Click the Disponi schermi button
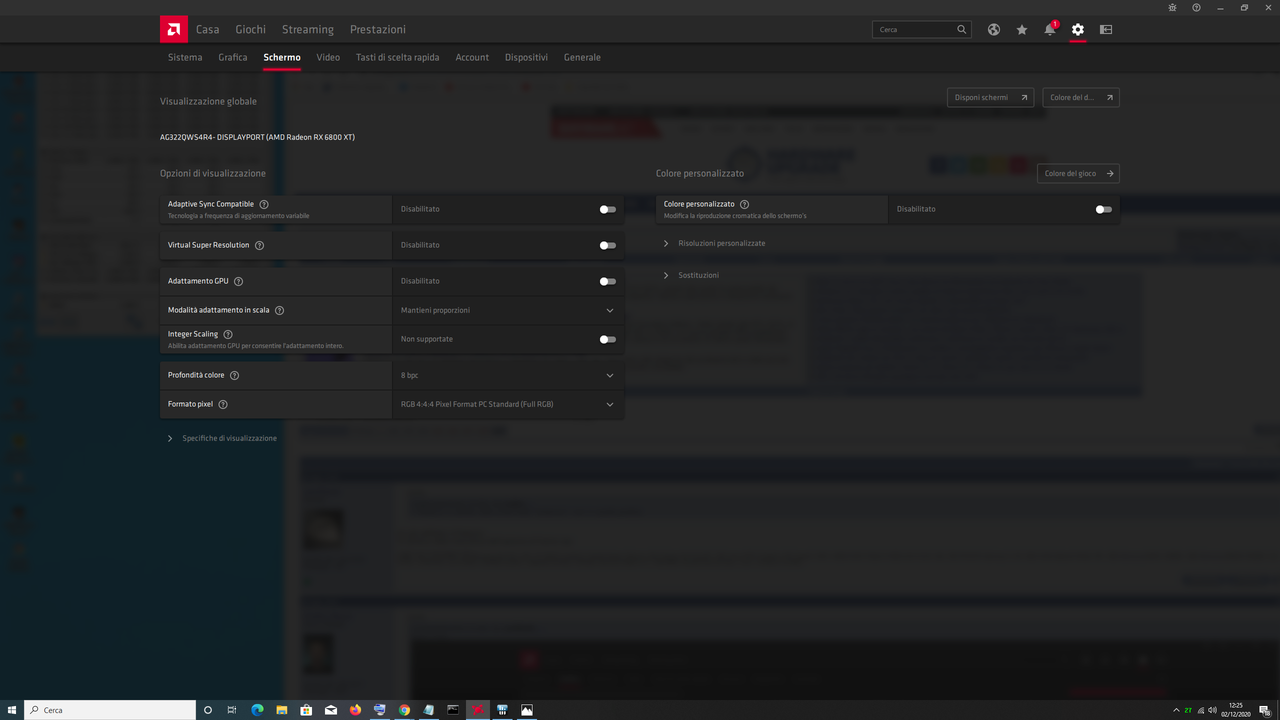1280x720 pixels. 989,97
